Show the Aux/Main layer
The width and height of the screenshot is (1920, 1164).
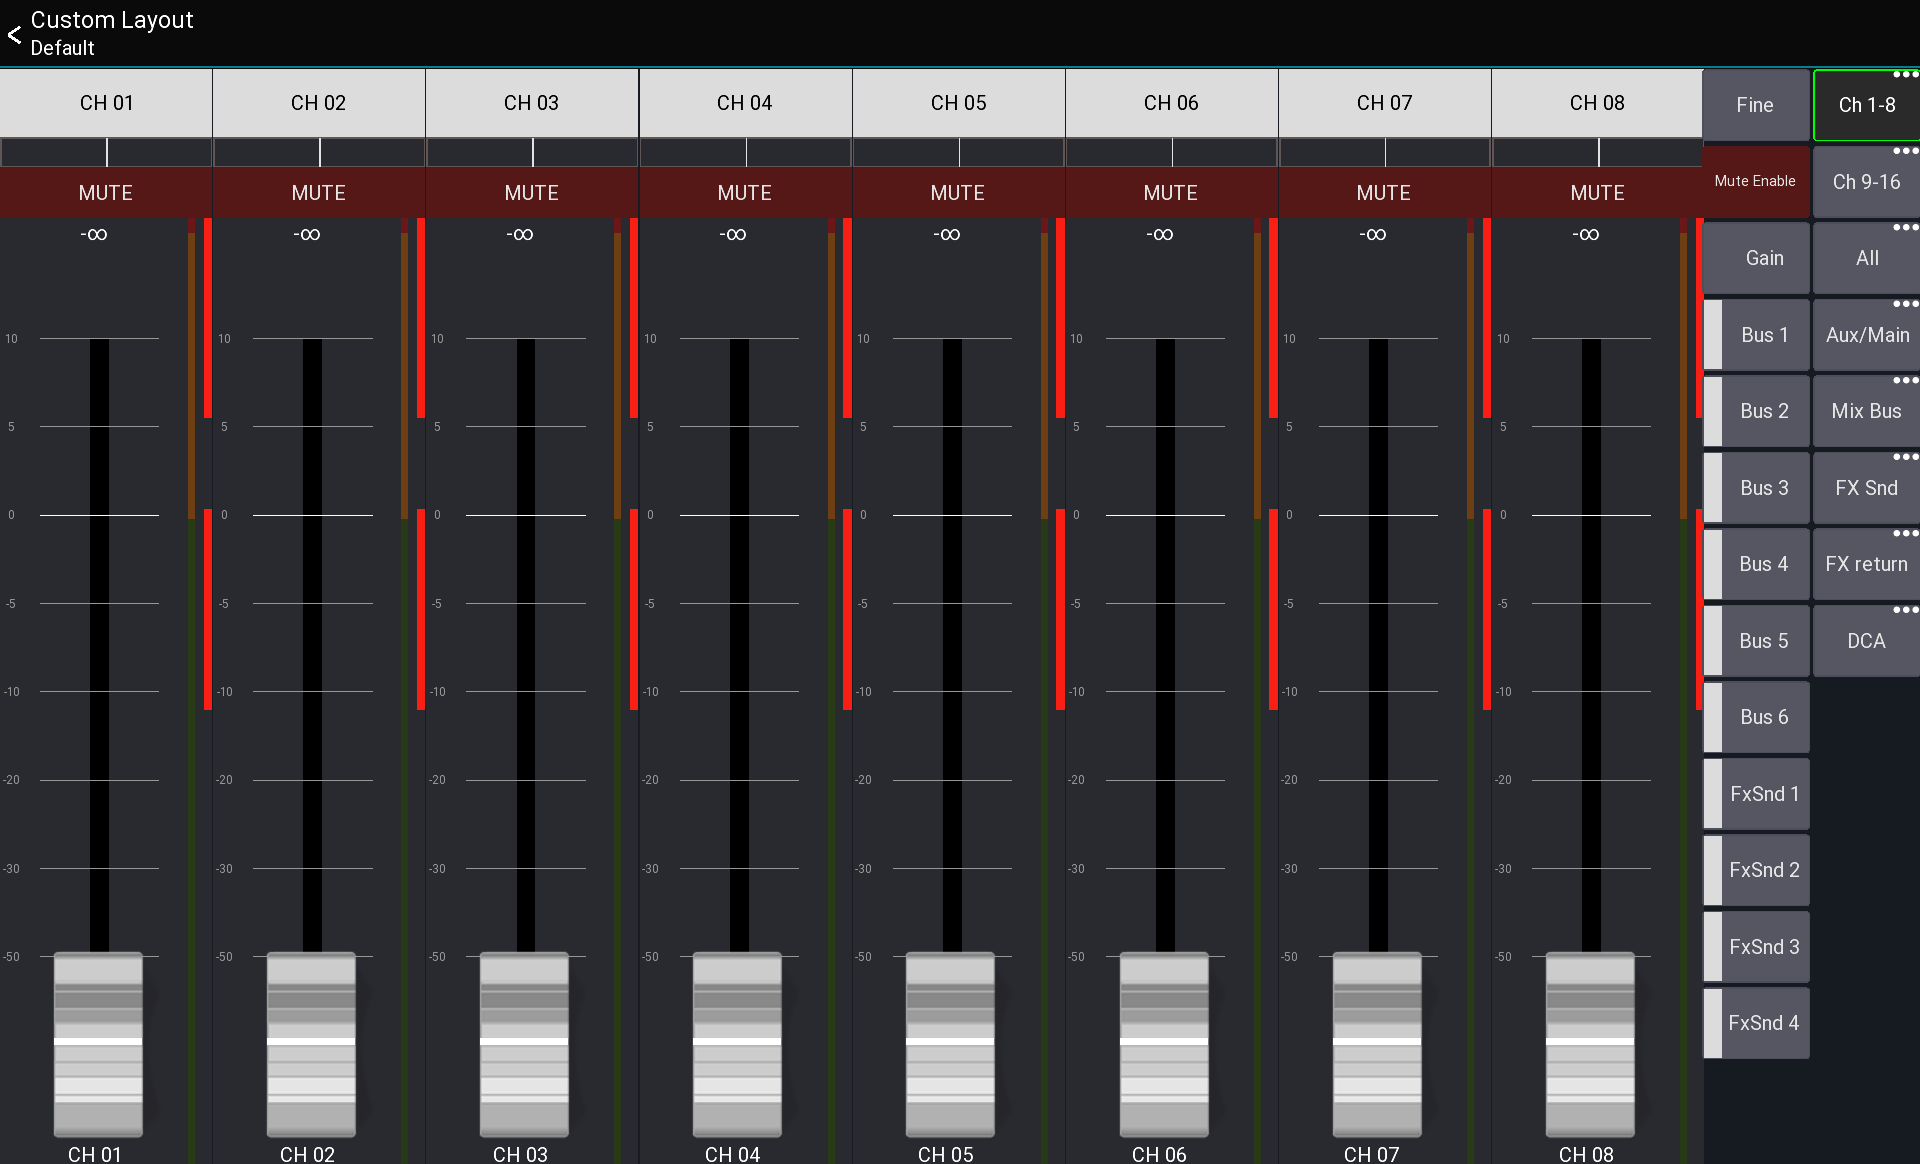click(x=1864, y=334)
